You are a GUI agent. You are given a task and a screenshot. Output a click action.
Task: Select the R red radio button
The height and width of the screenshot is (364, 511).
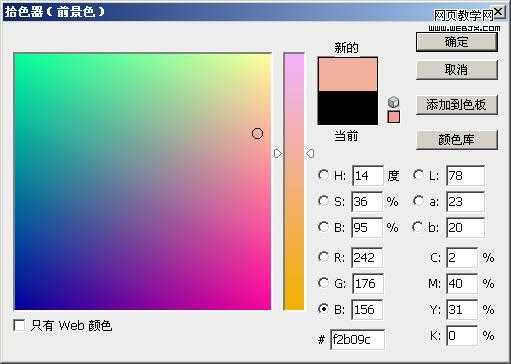pyautogui.click(x=323, y=257)
